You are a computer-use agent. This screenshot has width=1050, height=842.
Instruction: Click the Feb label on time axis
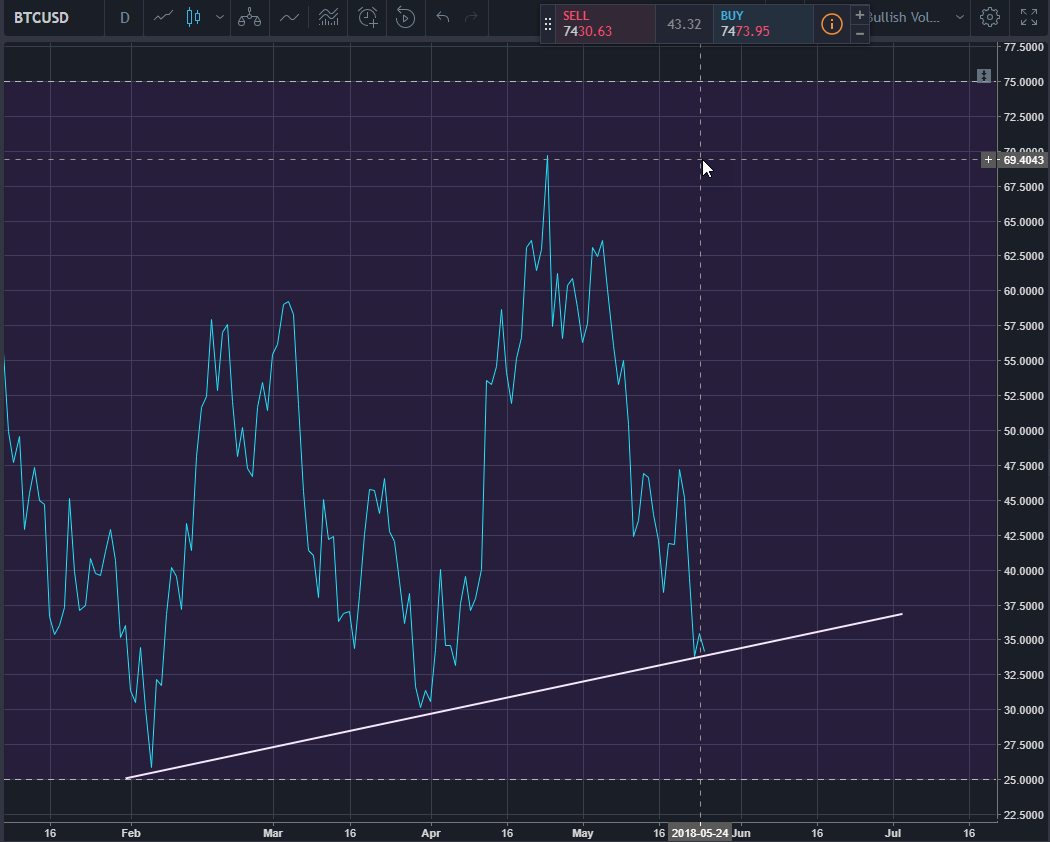point(131,833)
